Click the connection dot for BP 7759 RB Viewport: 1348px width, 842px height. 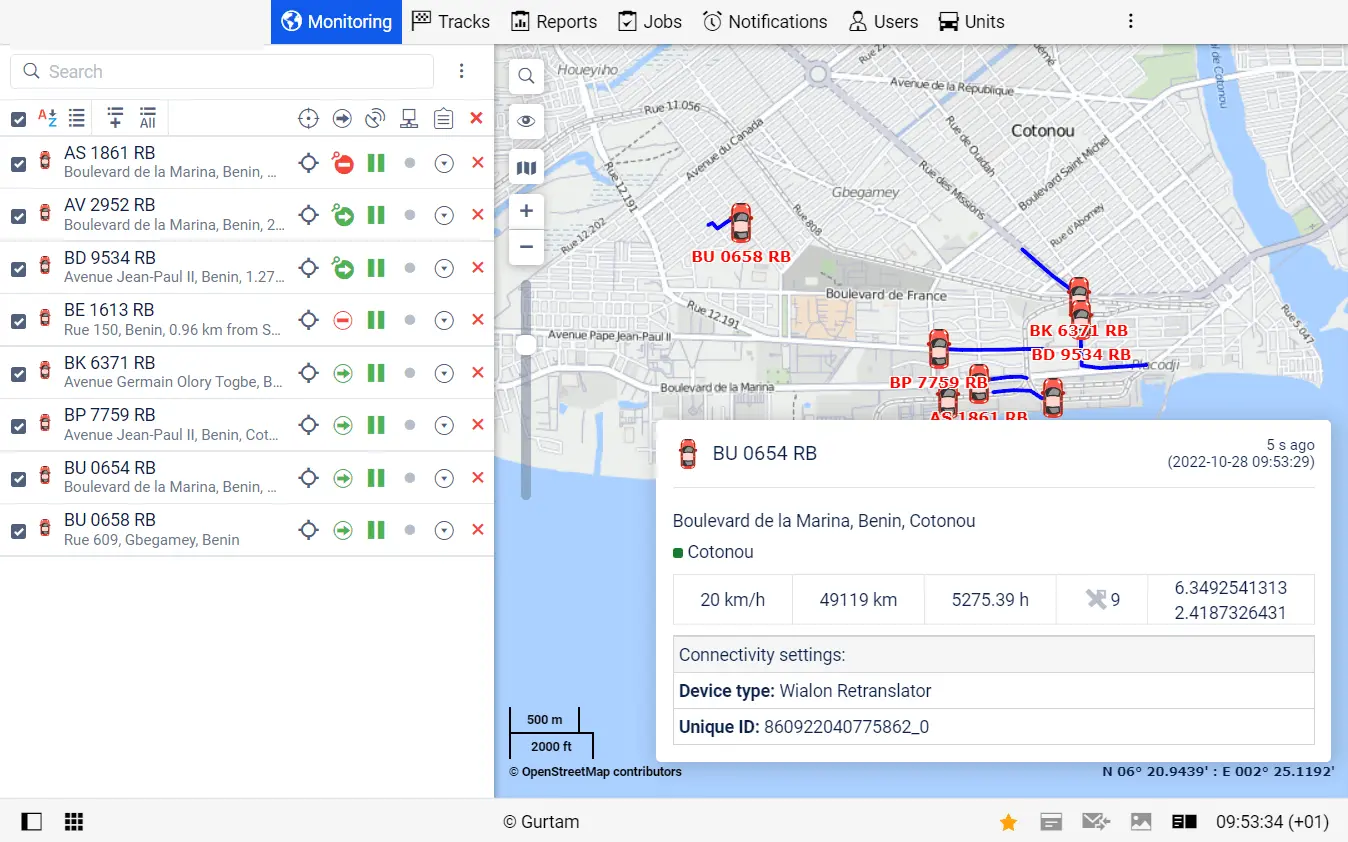click(410, 425)
